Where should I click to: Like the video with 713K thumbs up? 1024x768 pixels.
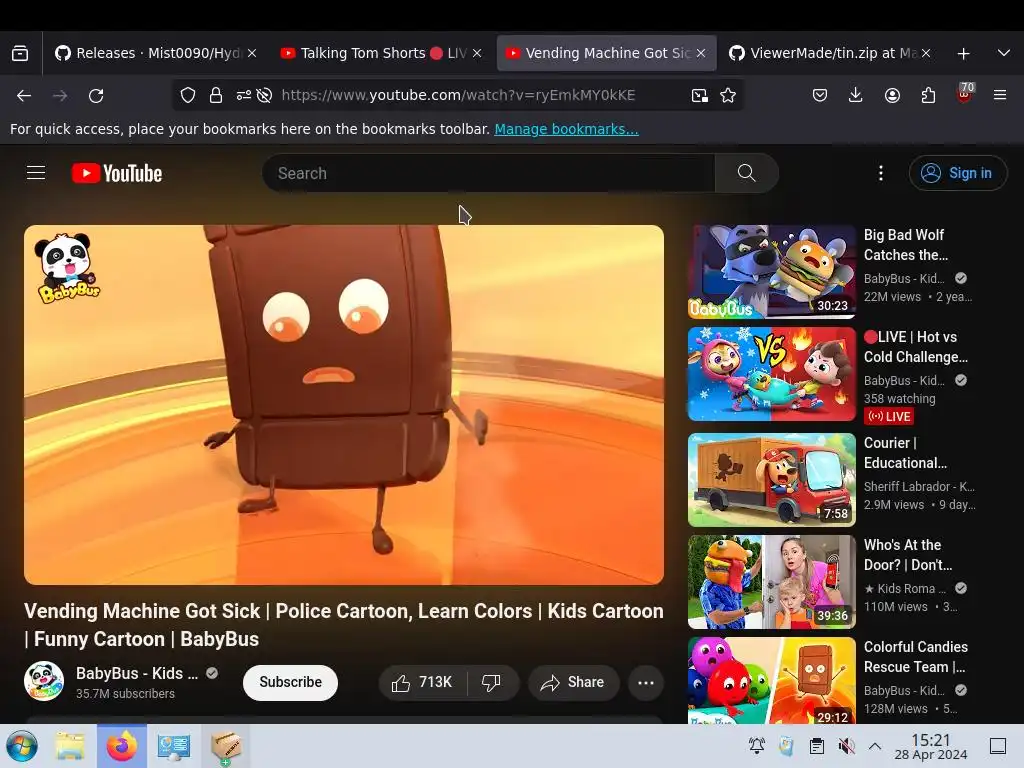[422, 682]
